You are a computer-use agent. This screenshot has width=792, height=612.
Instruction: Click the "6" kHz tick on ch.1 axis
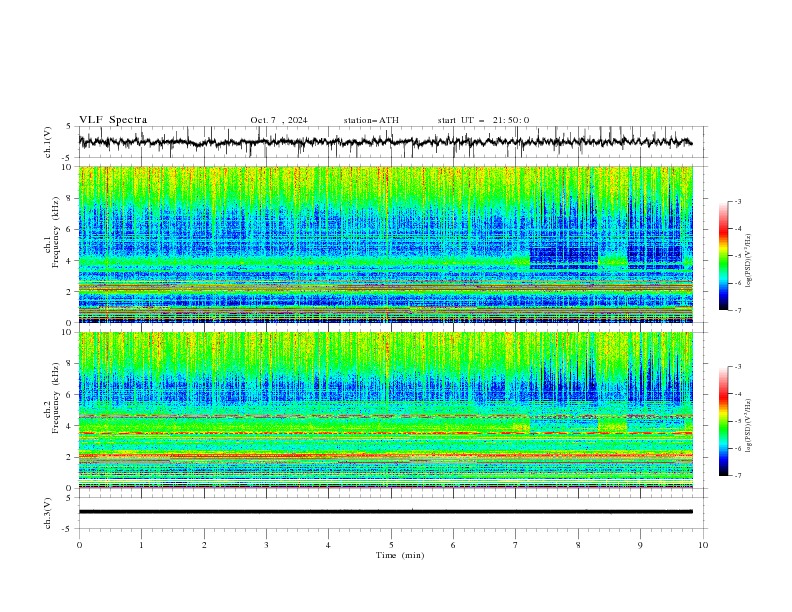(71, 230)
